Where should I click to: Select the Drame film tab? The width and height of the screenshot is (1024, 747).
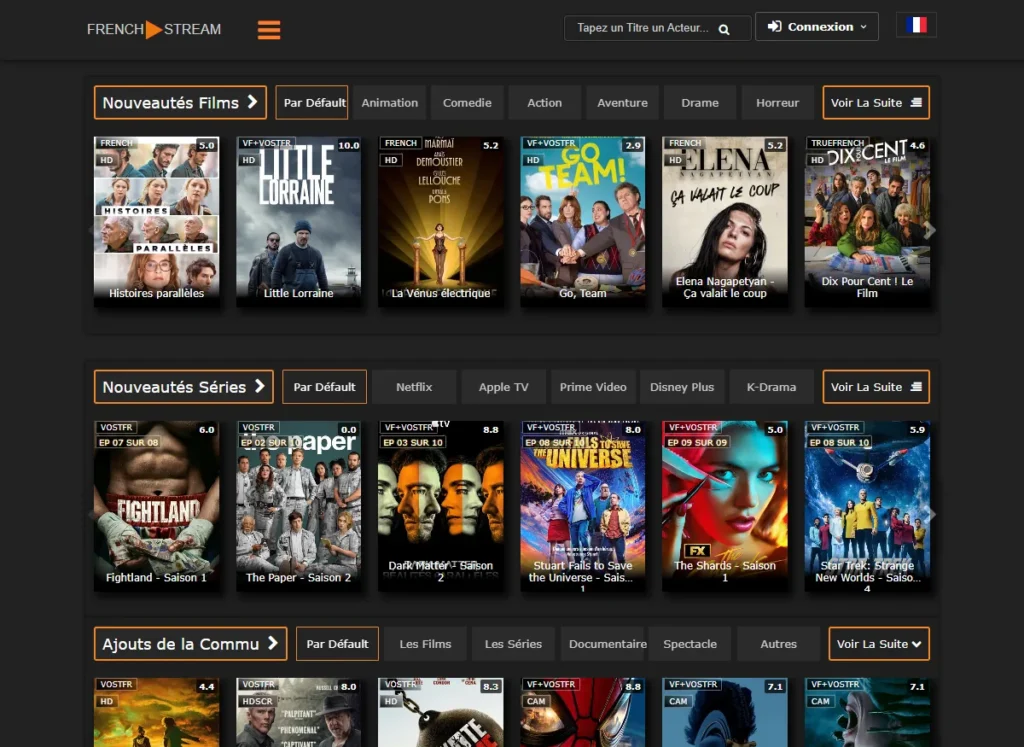[700, 103]
